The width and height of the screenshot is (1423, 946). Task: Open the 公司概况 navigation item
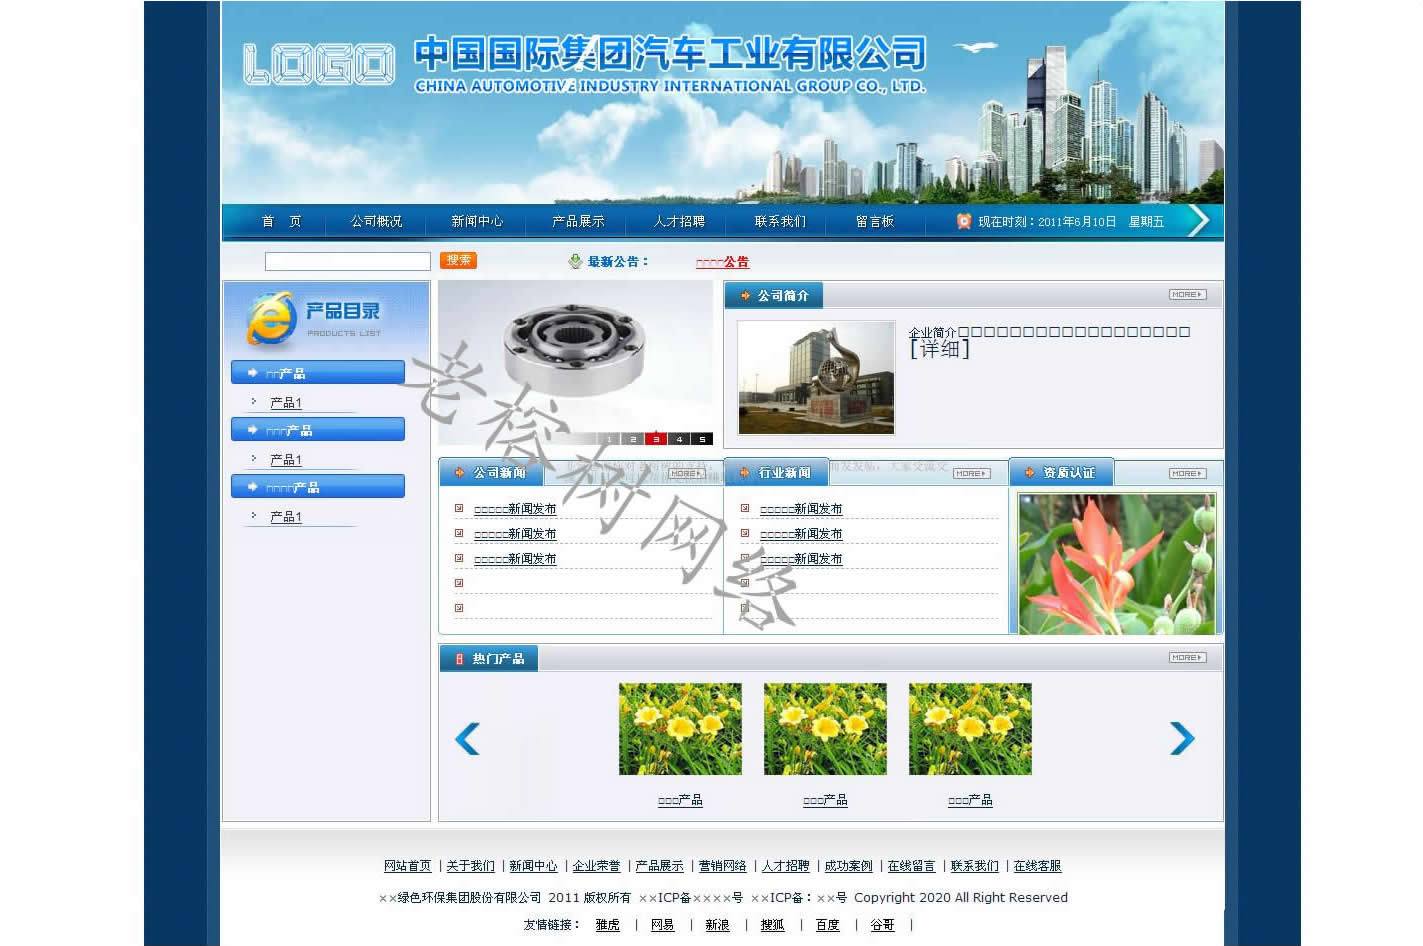(x=376, y=221)
